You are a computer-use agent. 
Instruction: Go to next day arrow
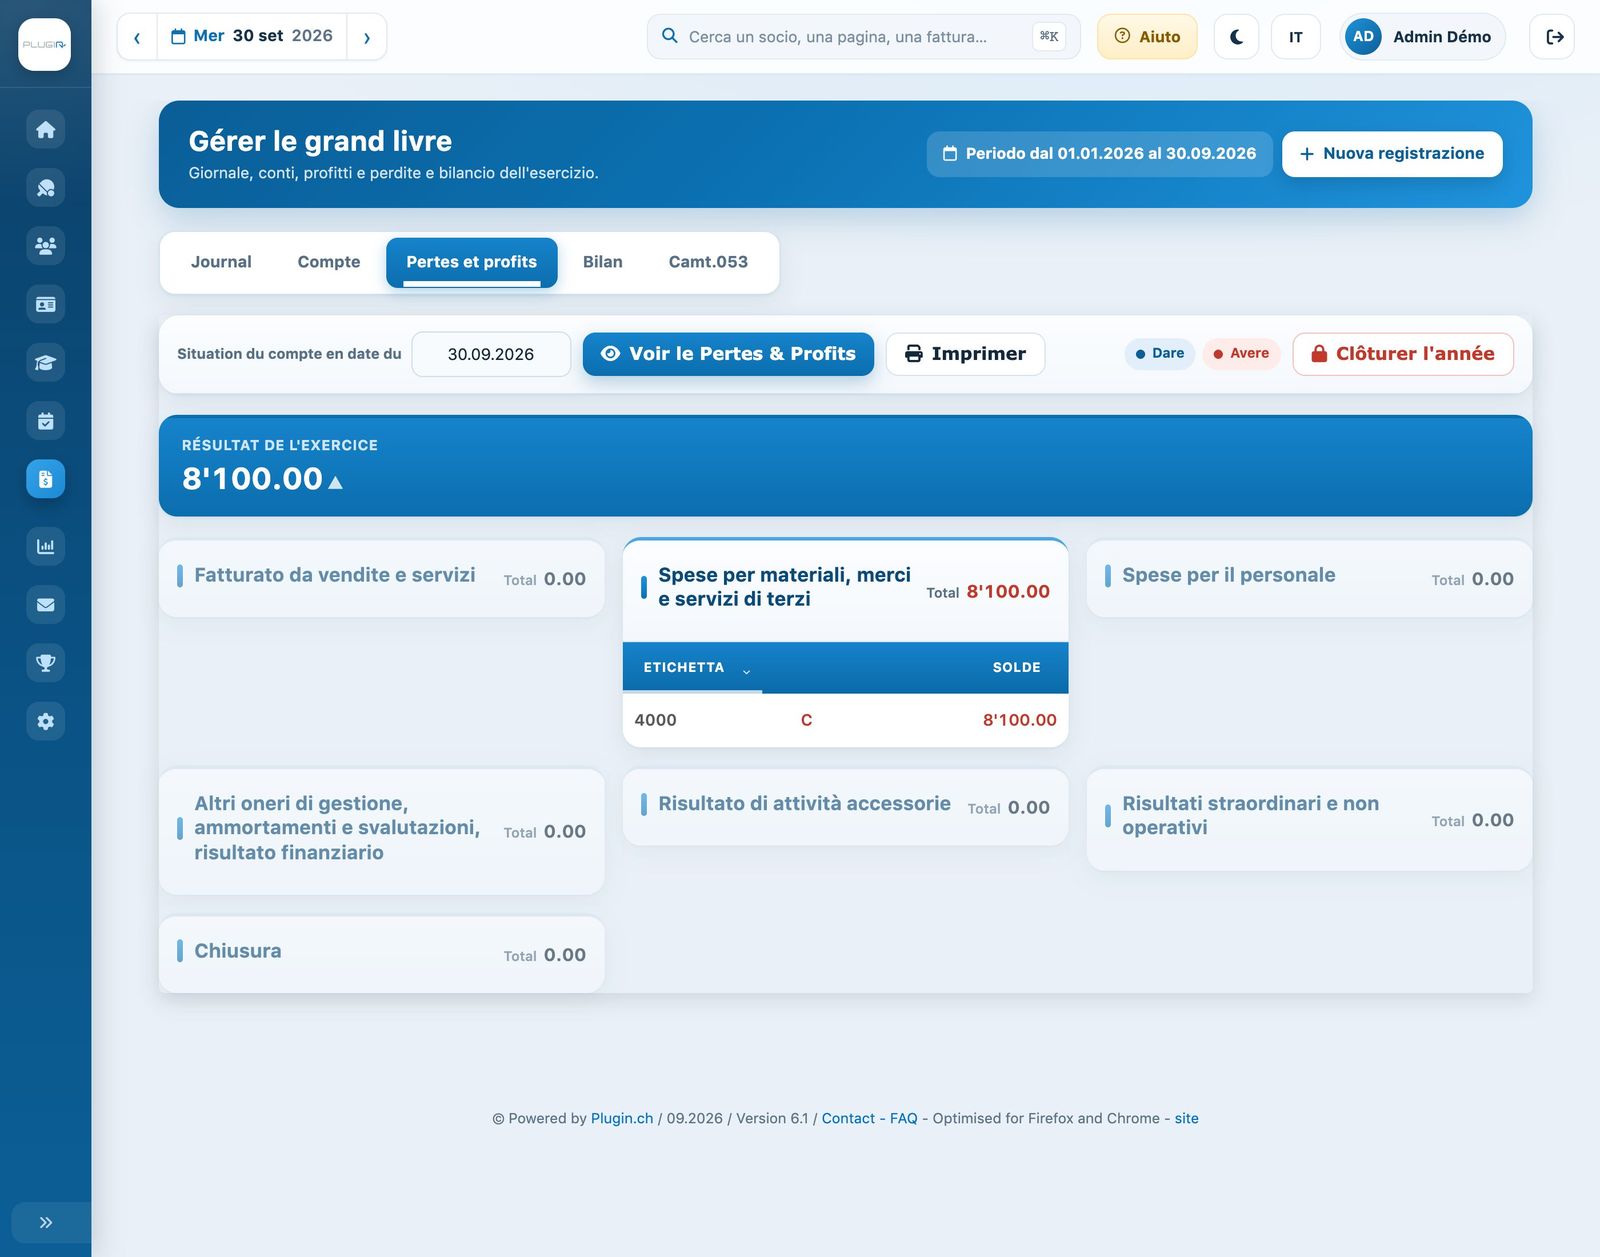click(x=367, y=37)
